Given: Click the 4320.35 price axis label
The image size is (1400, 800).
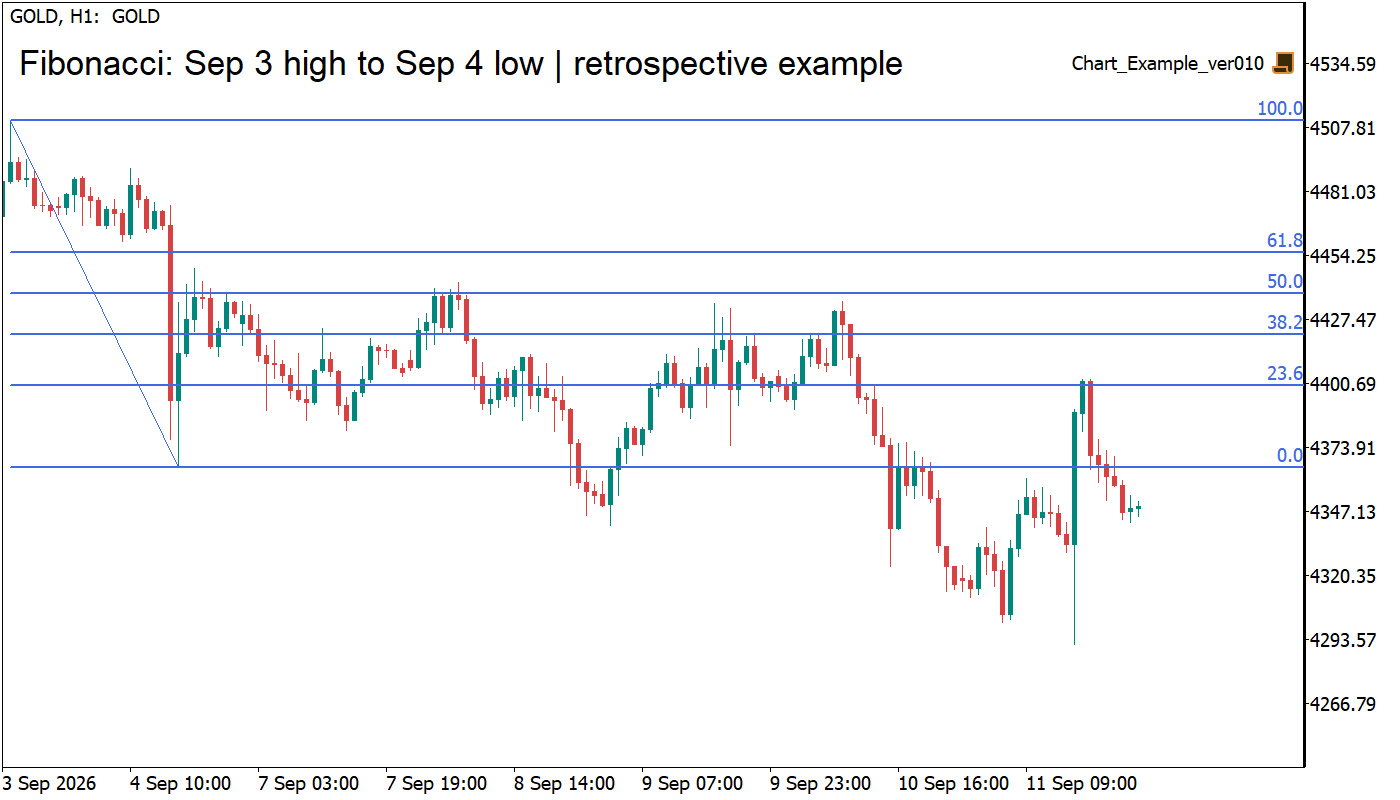Looking at the screenshot, I should (1344, 576).
